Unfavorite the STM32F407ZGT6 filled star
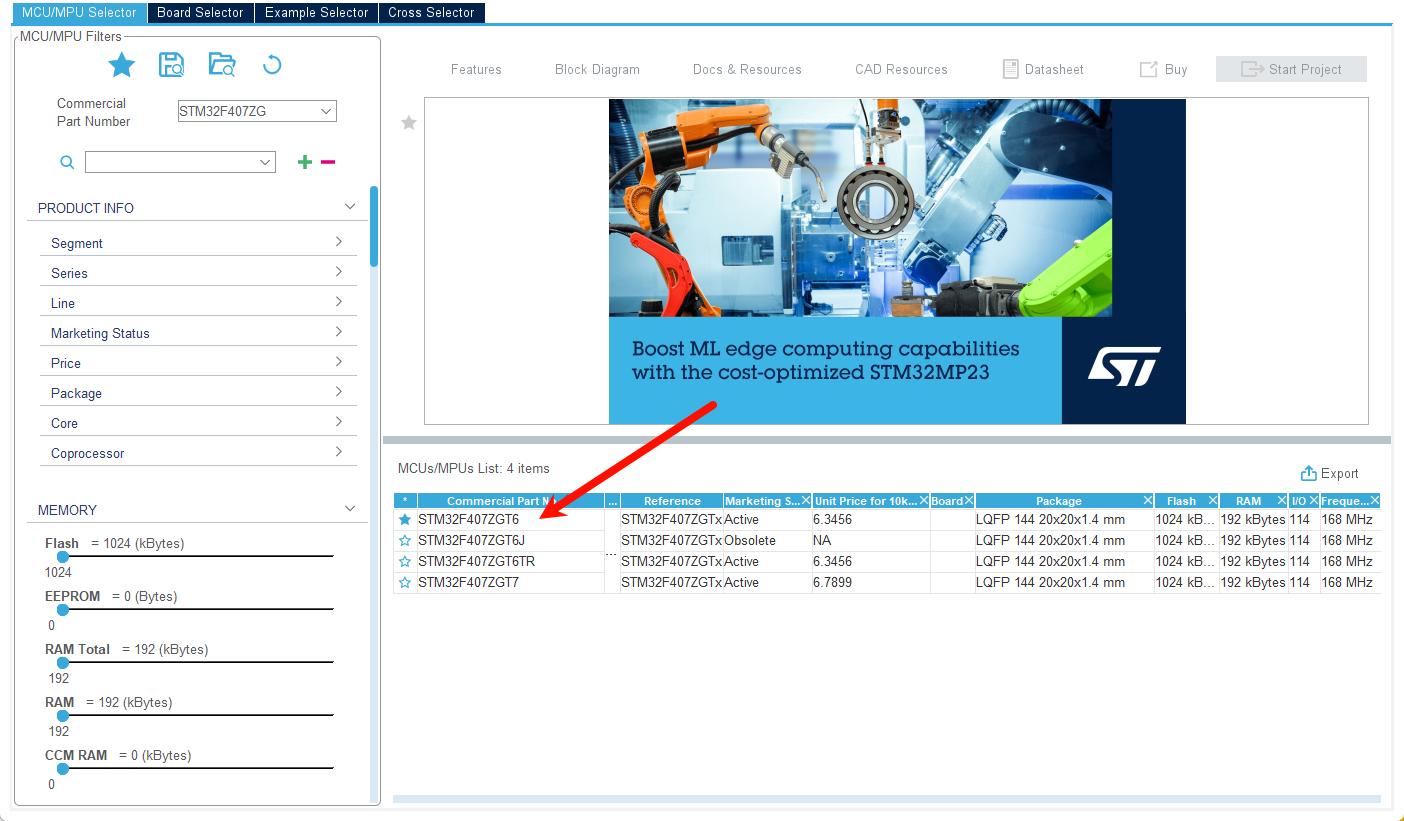Image resolution: width=1404 pixels, height=821 pixels. tap(405, 520)
